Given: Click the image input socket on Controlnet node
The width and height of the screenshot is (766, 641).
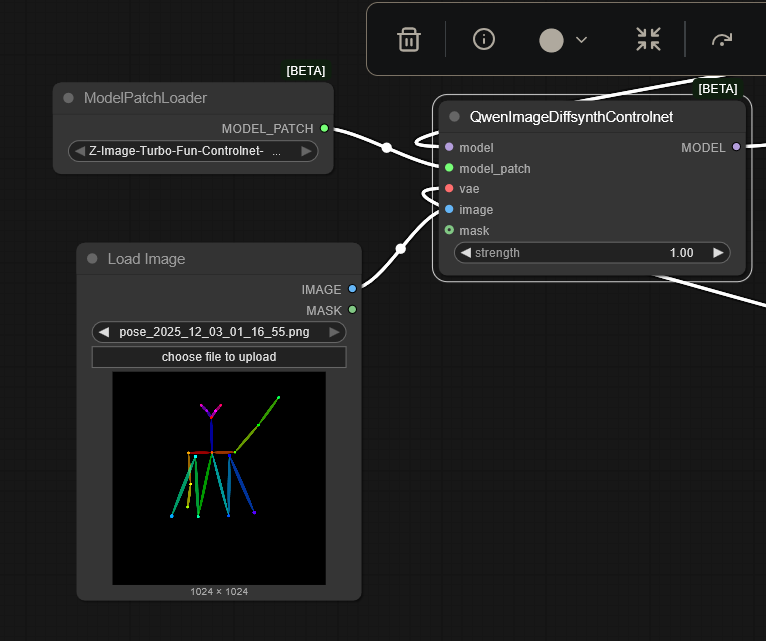Looking at the screenshot, I should [x=449, y=209].
